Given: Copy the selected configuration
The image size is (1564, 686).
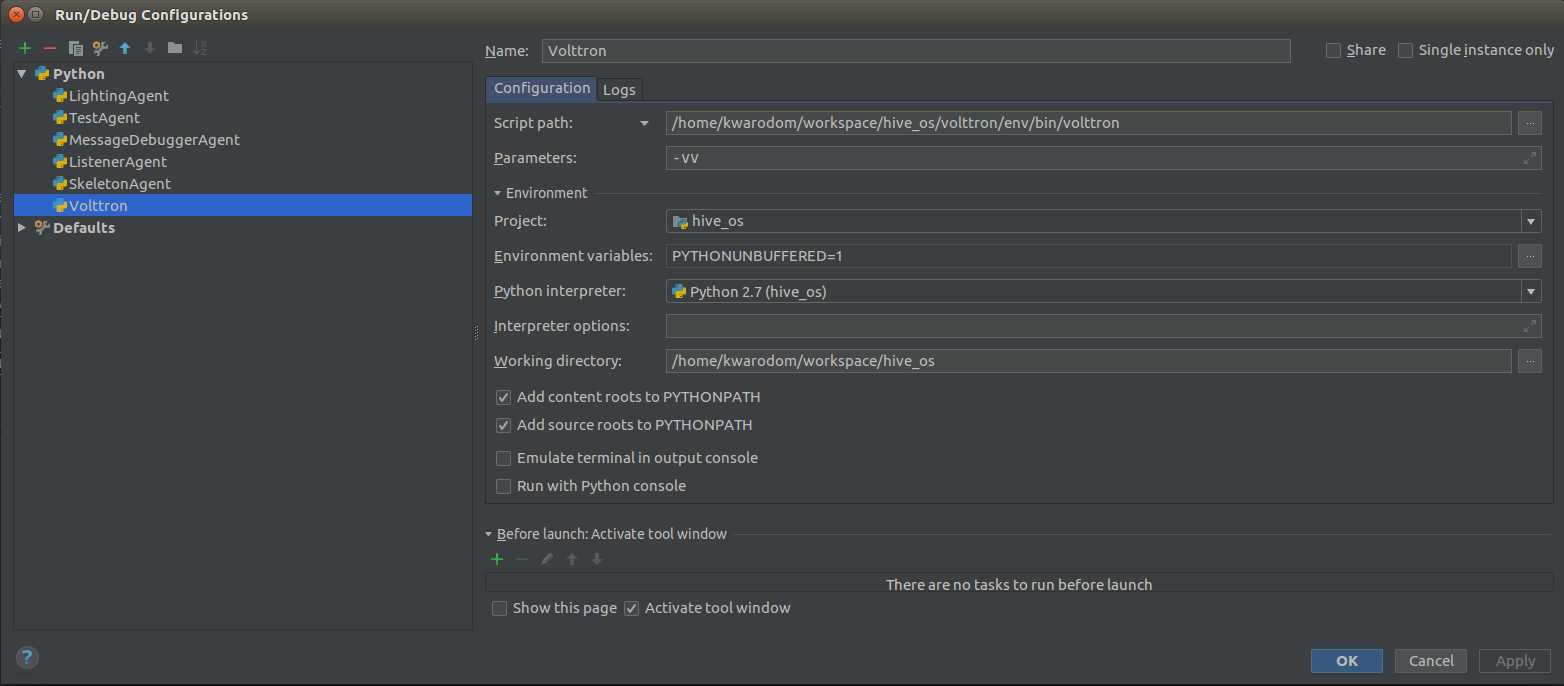Looking at the screenshot, I should (x=75, y=48).
